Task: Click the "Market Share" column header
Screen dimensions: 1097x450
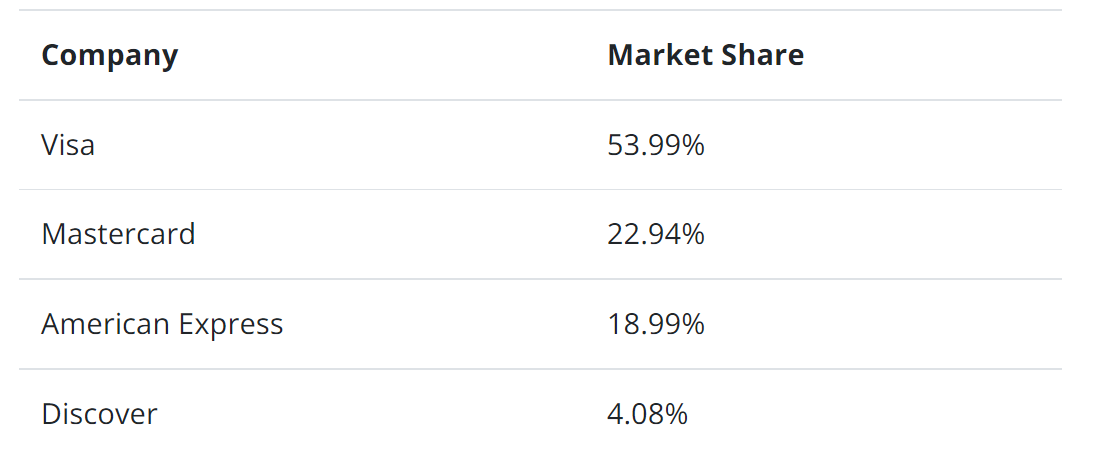Action: click(705, 55)
